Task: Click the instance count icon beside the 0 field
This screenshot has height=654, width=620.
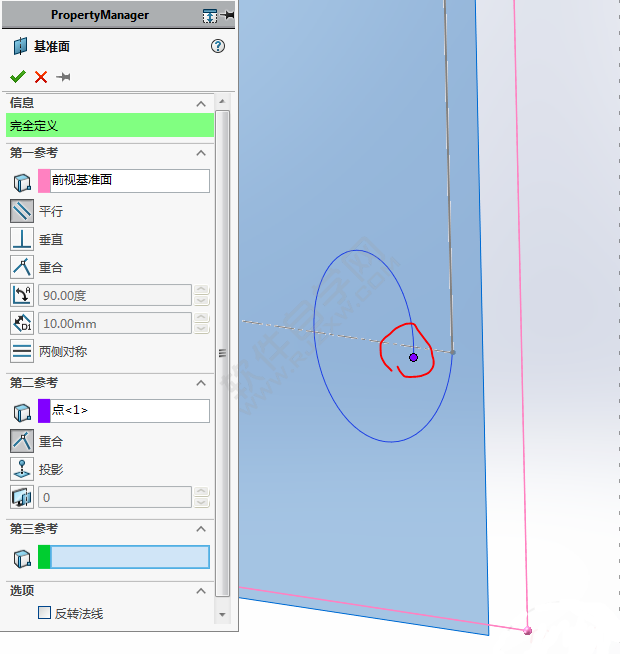Action: (22, 497)
